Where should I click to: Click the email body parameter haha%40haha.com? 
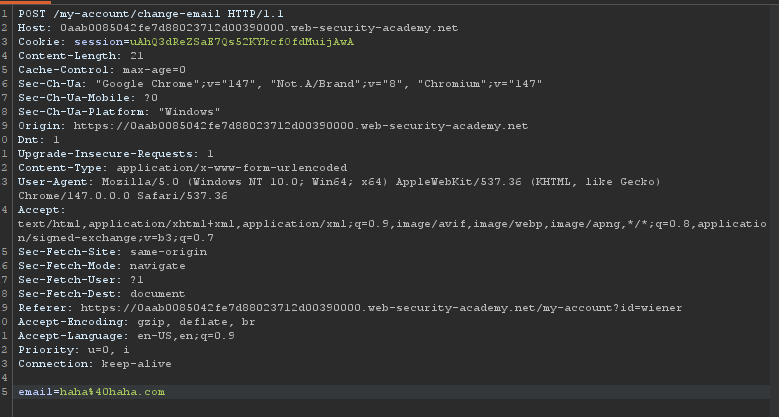[x=112, y=392]
